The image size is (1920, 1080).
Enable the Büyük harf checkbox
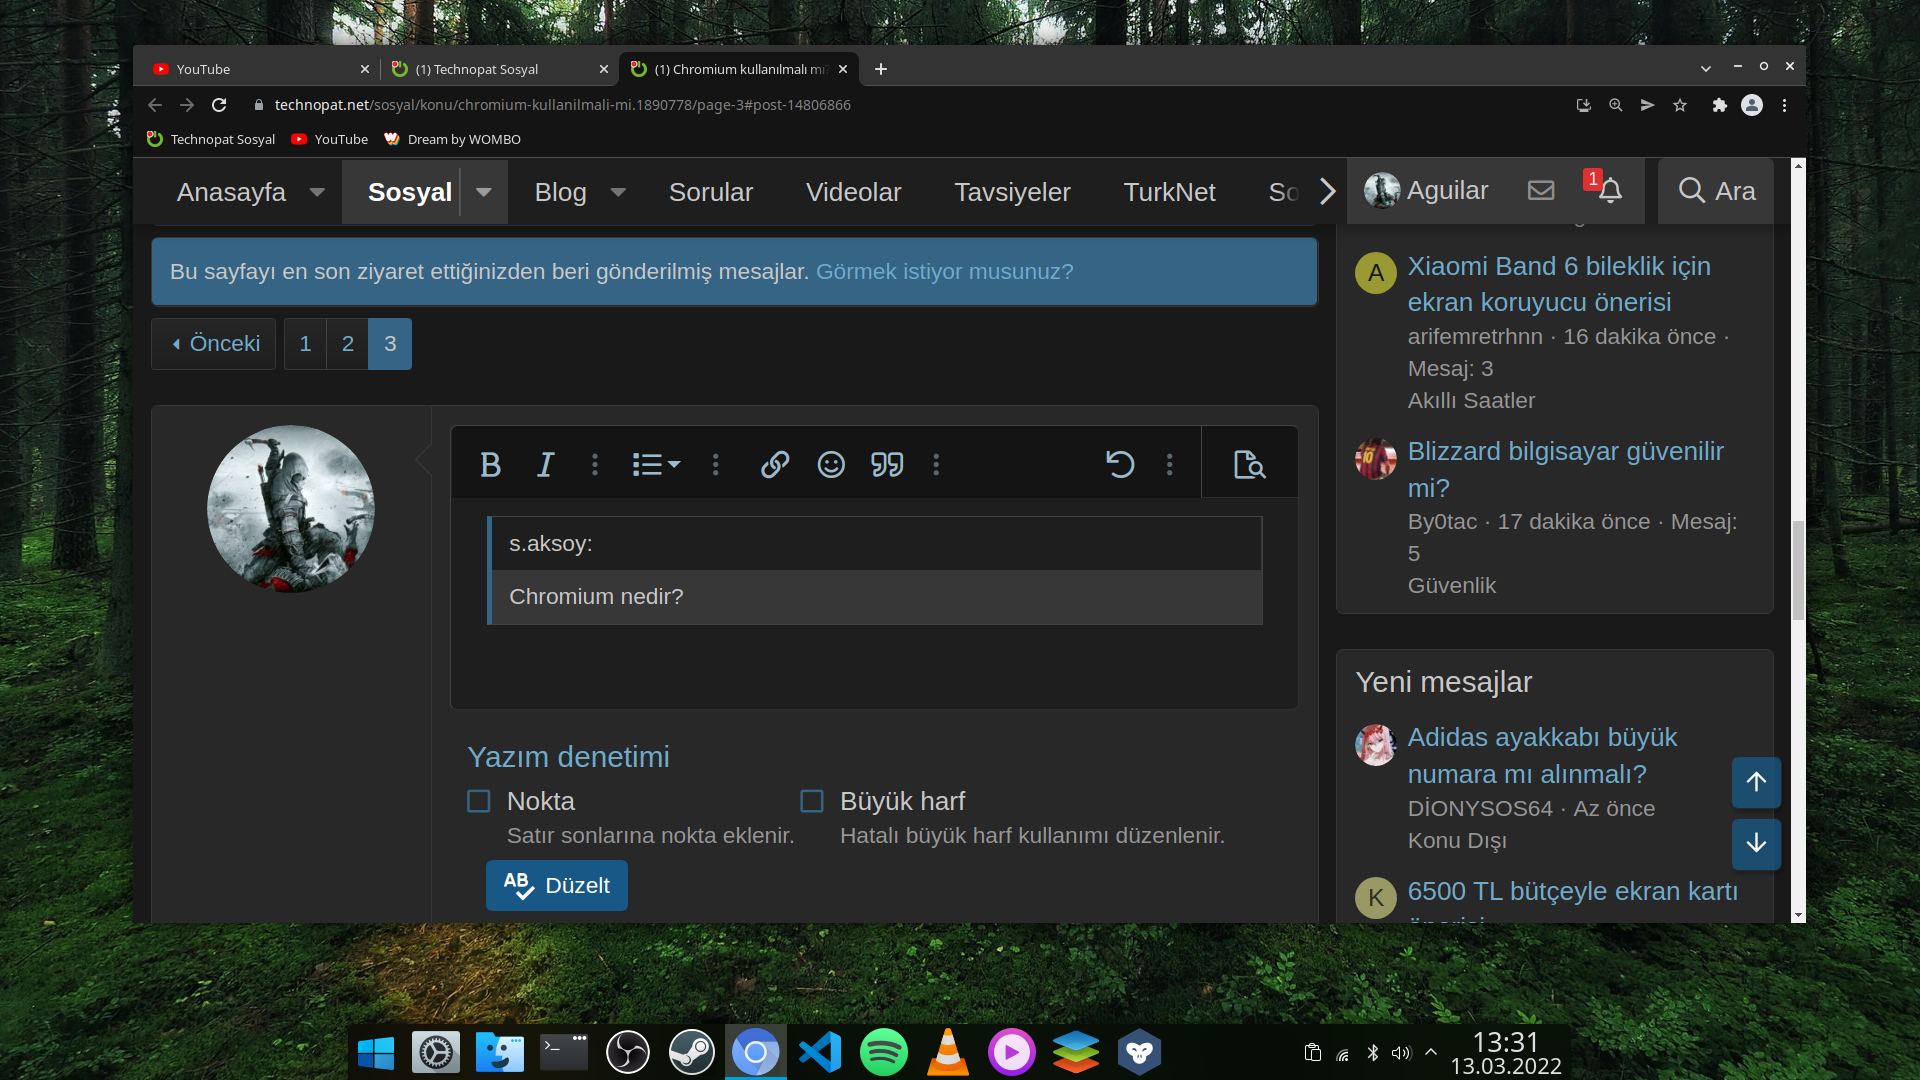(812, 802)
